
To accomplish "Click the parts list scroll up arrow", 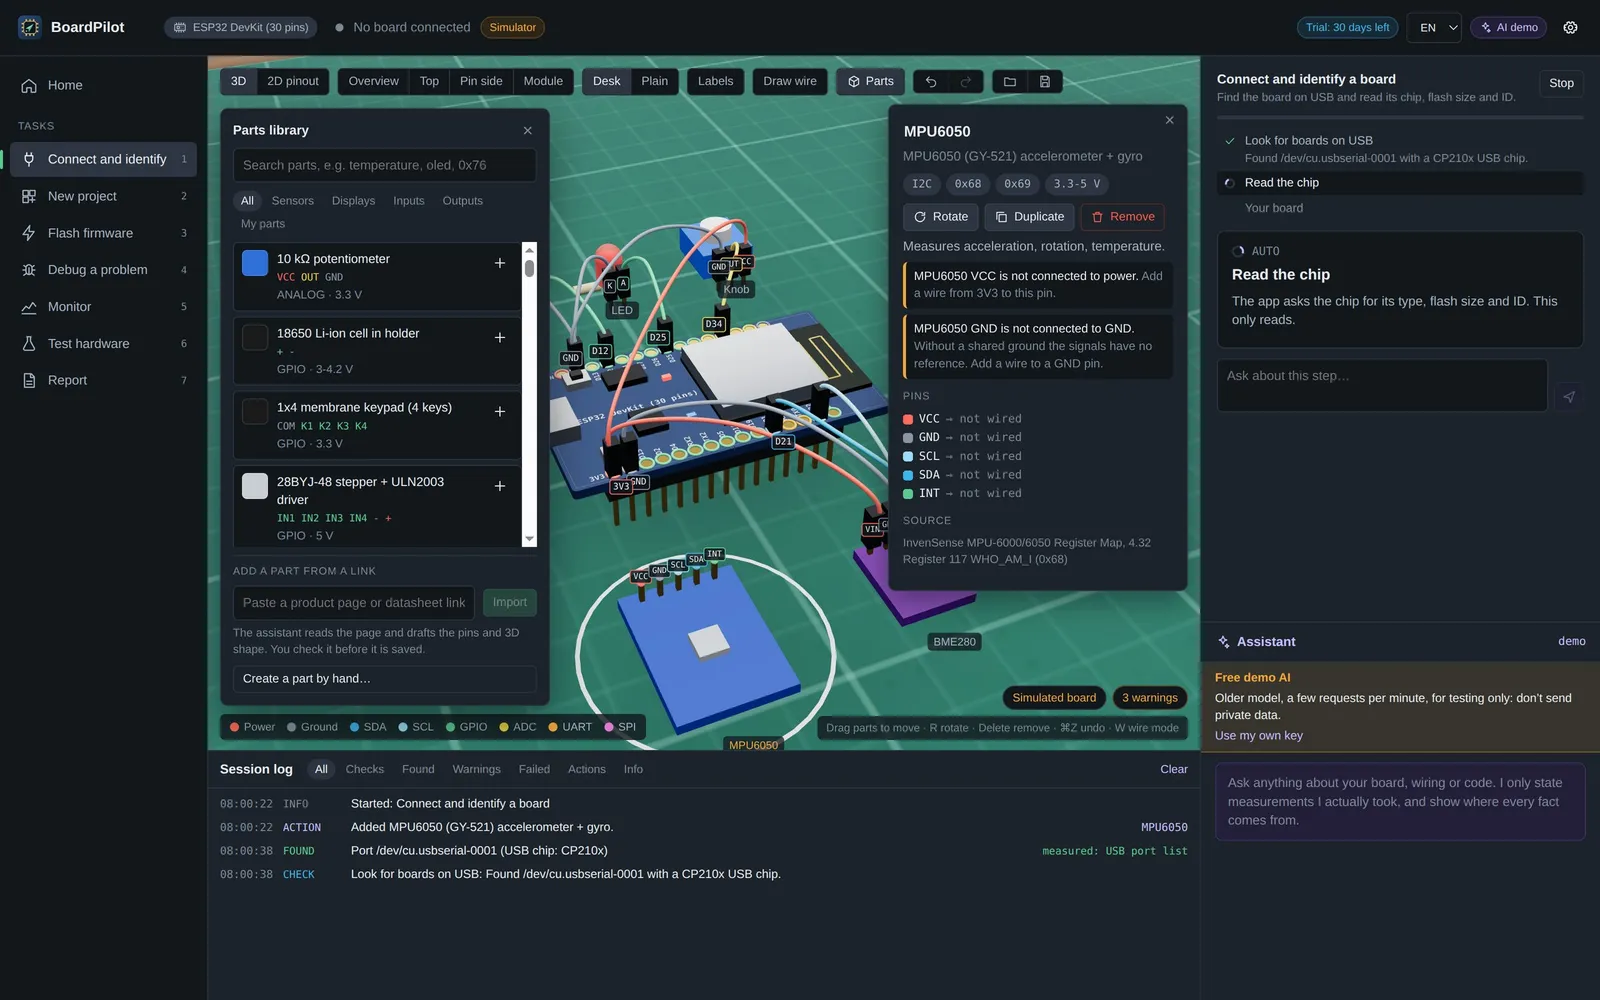I will (x=529, y=249).
